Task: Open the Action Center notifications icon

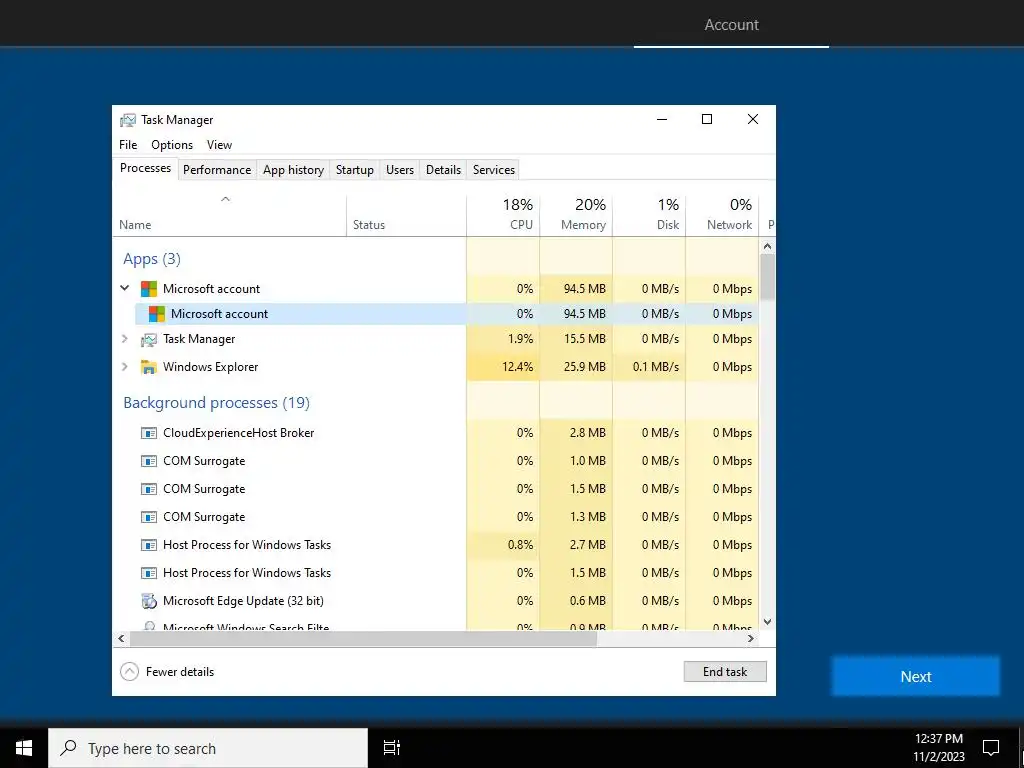Action: (x=991, y=748)
